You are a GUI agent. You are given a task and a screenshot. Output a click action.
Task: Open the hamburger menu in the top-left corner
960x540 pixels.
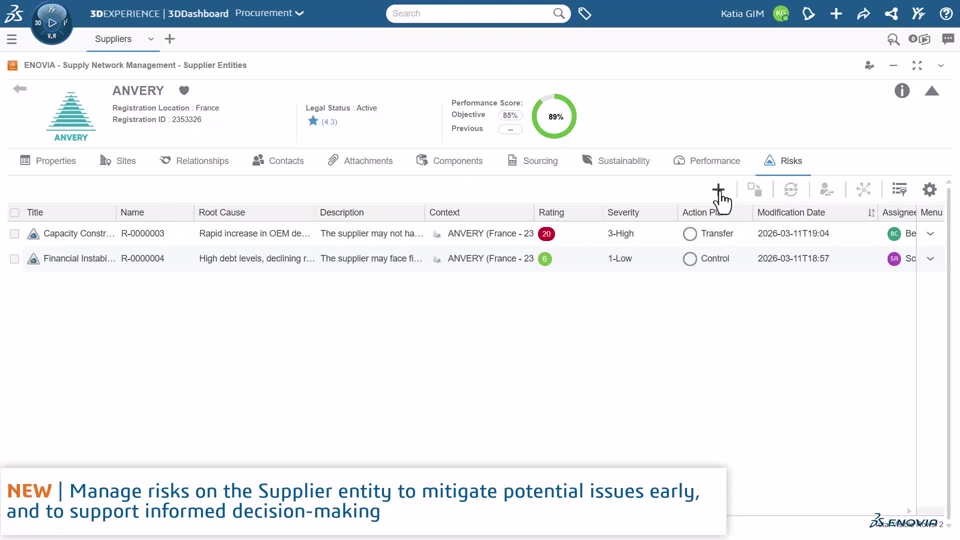pyautogui.click(x=12, y=39)
